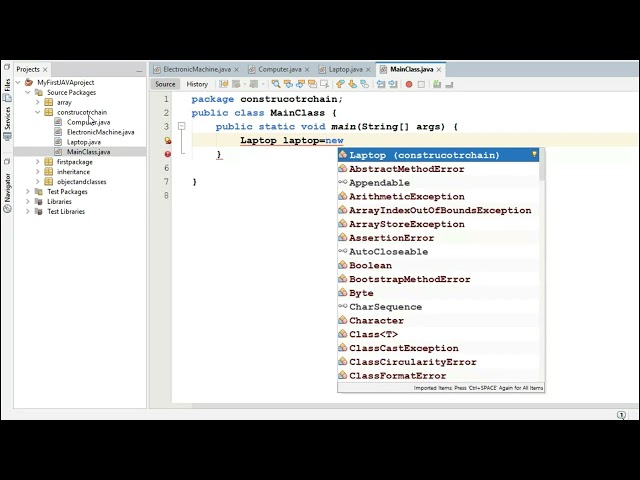Viewport: 640px width, 480px height.
Task: Click the History view button
Action: pos(197,84)
